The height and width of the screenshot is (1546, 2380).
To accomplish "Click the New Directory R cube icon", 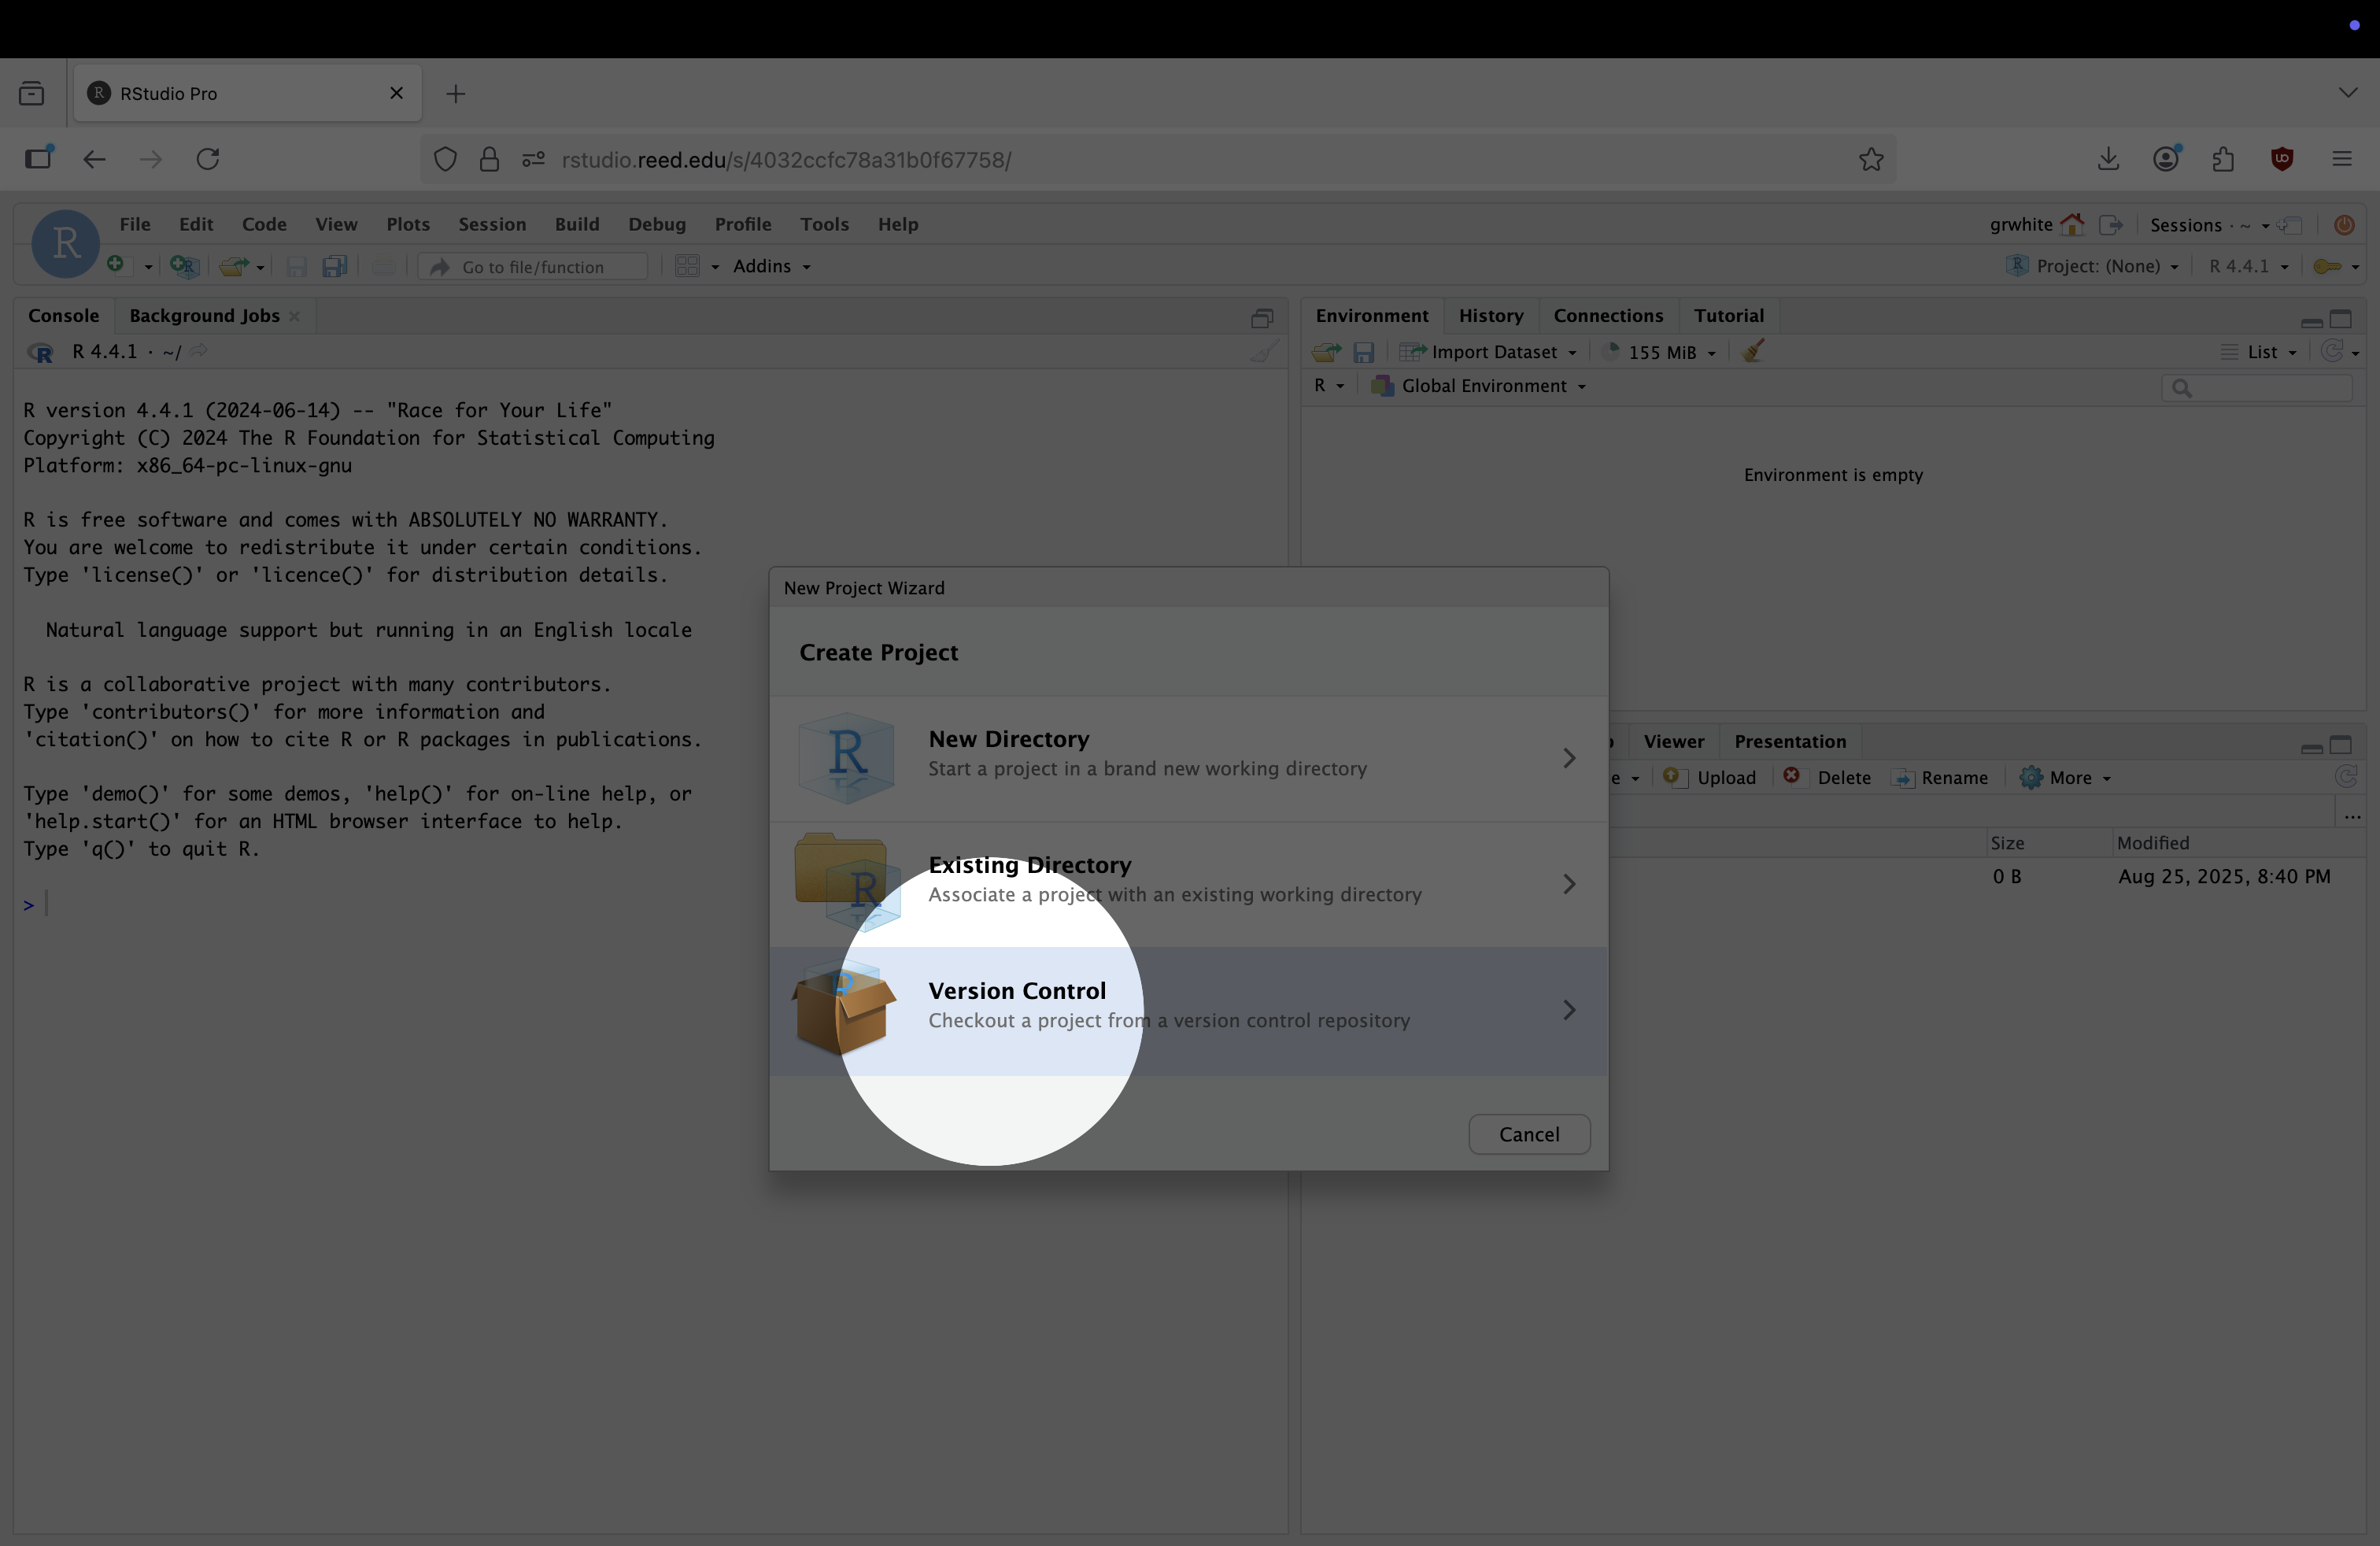I will tap(846, 757).
